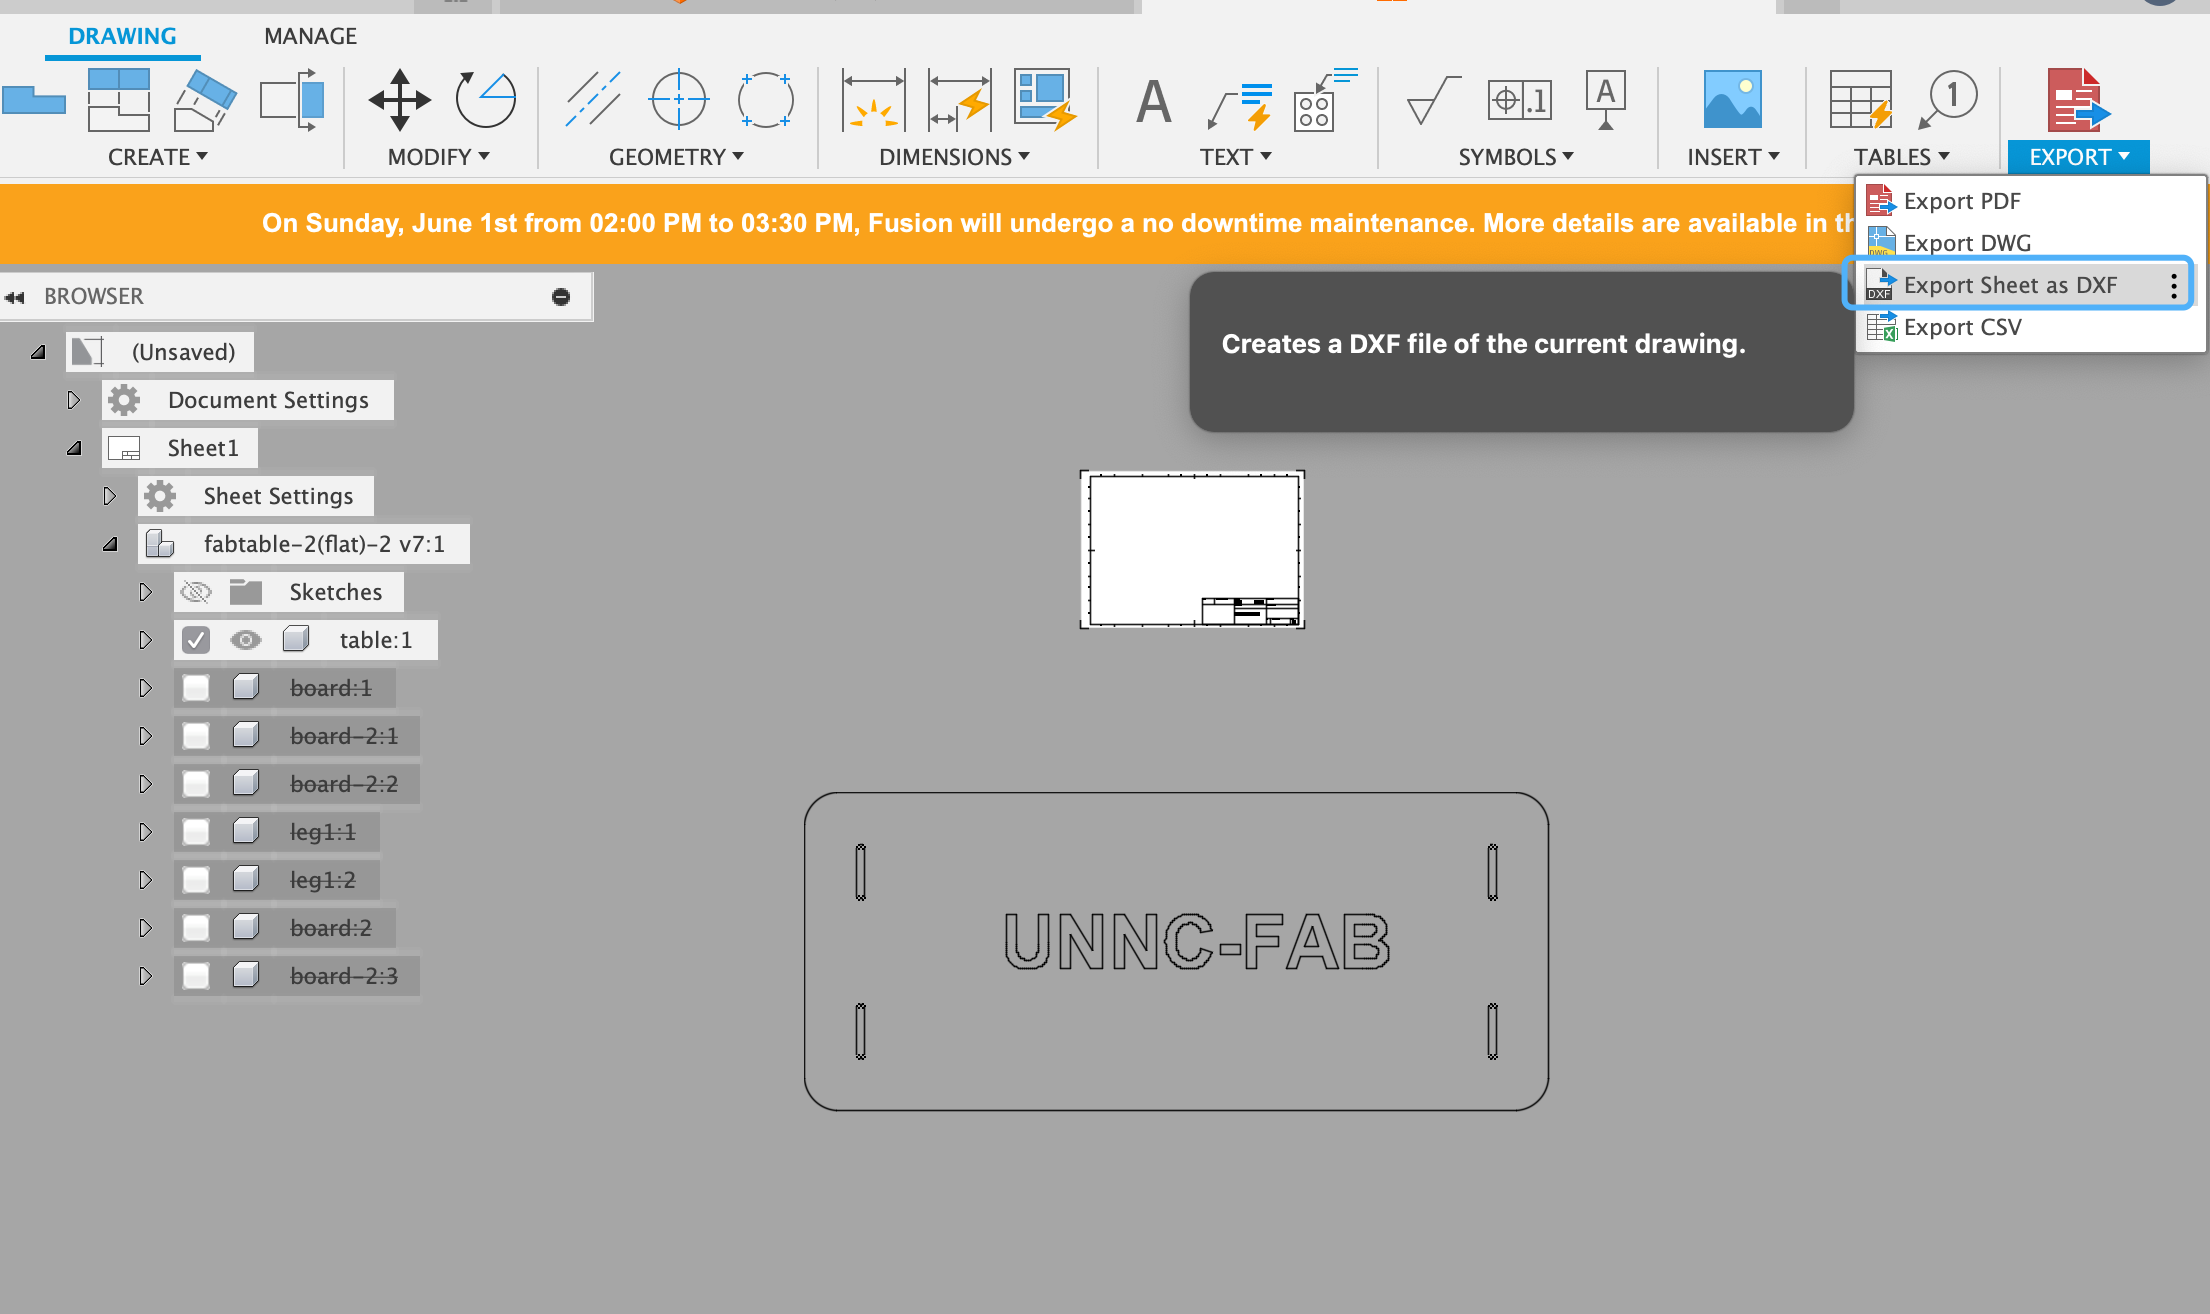Activate the Rotate tool
2210x1314 pixels.
(x=486, y=99)
